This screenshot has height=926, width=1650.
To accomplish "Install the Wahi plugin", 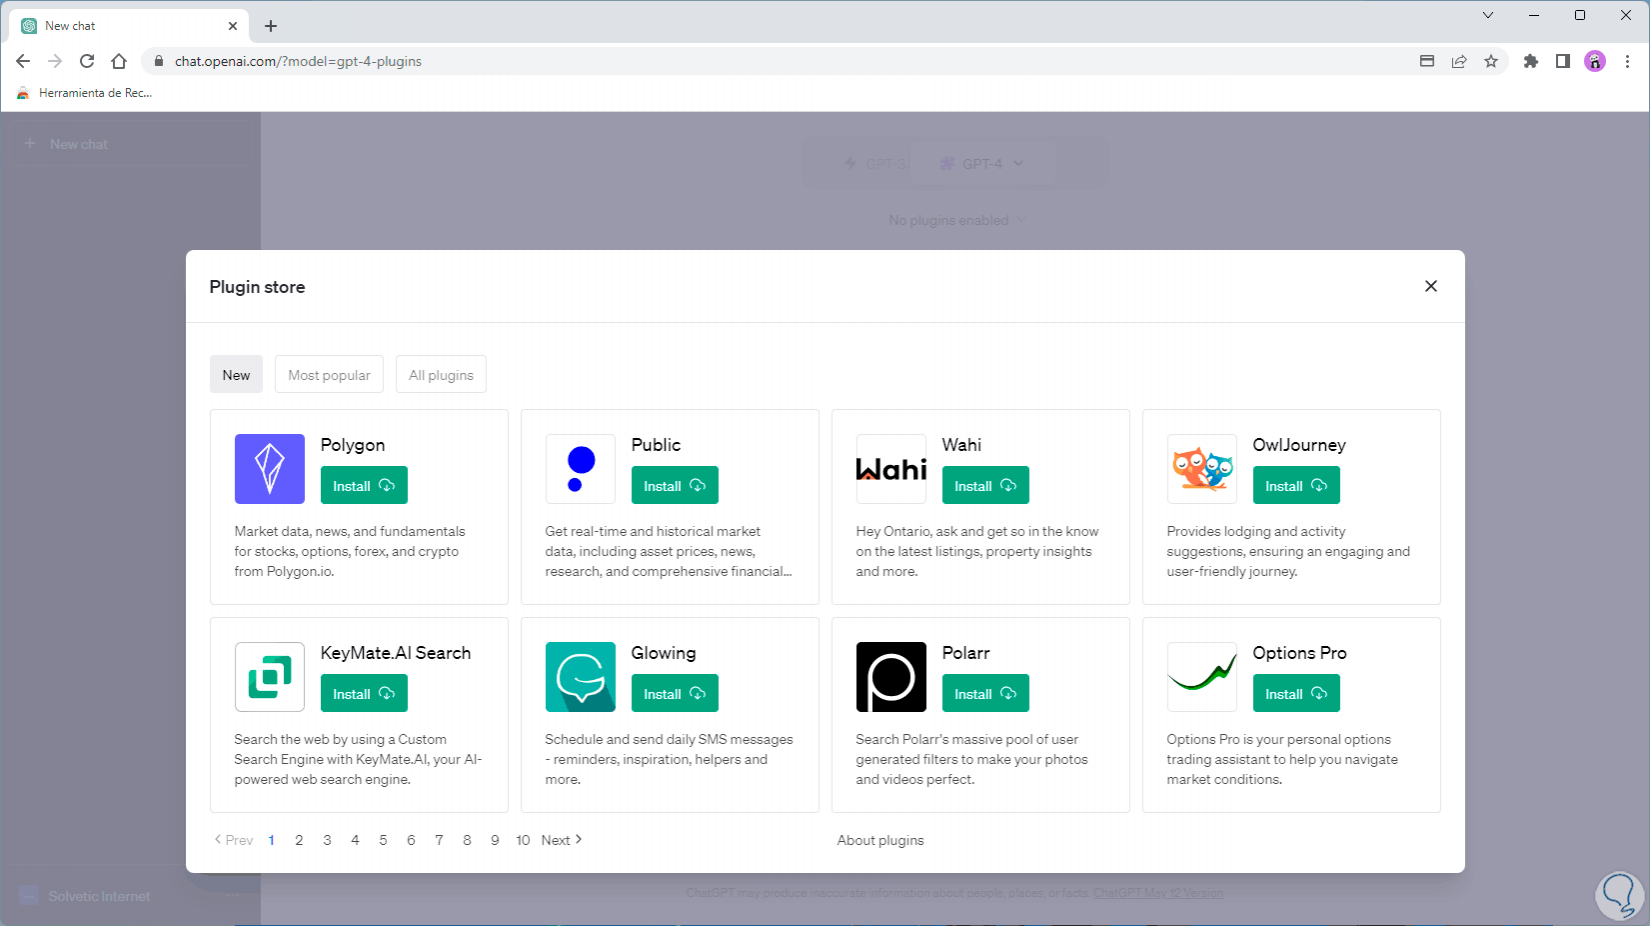I will pyautogui.click(x=986, y=485).
